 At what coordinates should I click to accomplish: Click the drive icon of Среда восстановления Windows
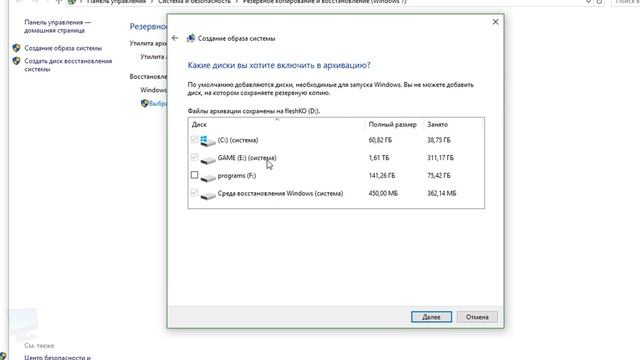(x=208, y=196)
